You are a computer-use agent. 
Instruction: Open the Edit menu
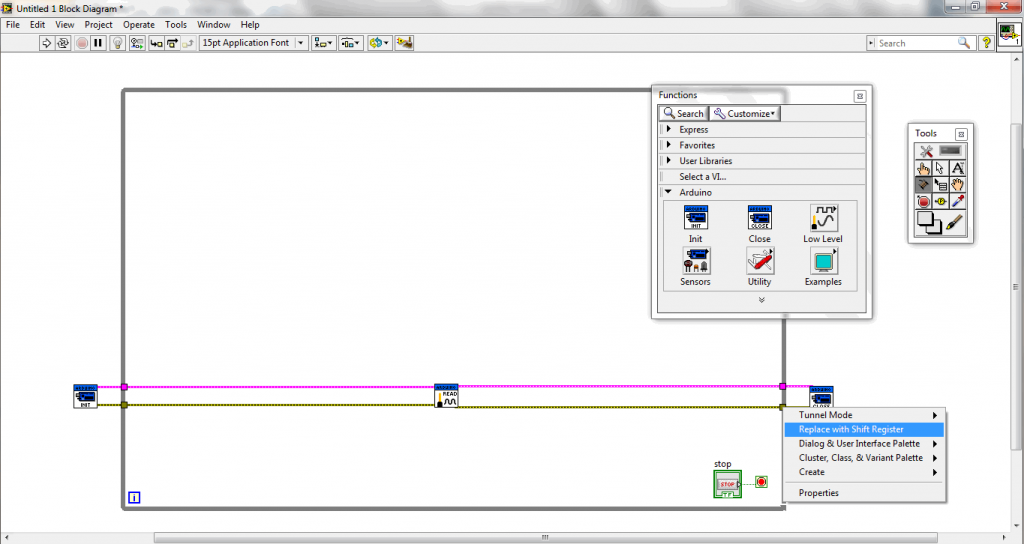(x=37, y=25)
